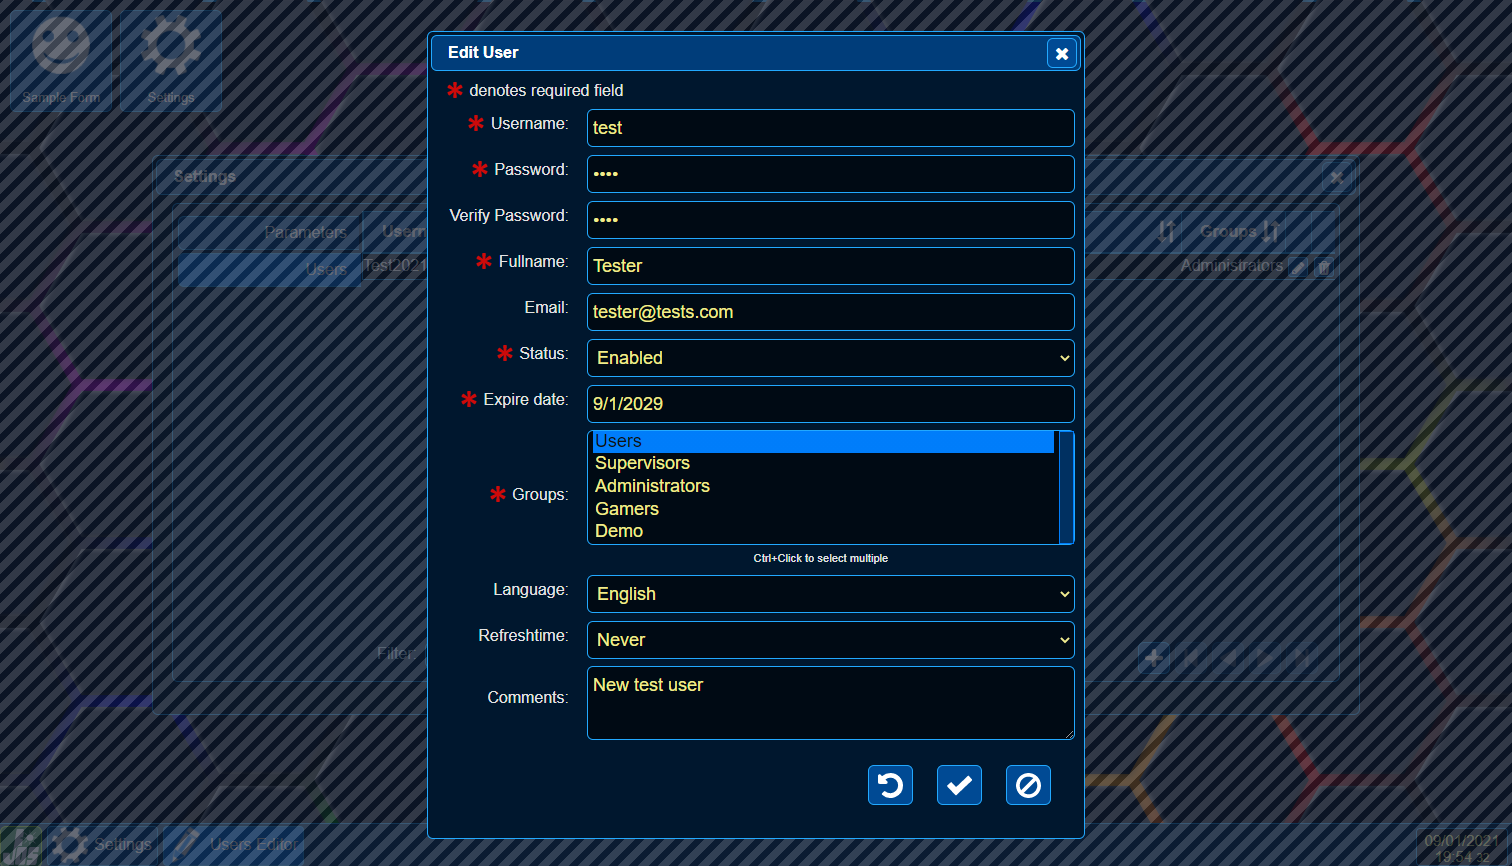The width and height of the screenshot is (1512, 866).
Task: Click the cancel no-entry icon
Action: tap(1028, 785)
